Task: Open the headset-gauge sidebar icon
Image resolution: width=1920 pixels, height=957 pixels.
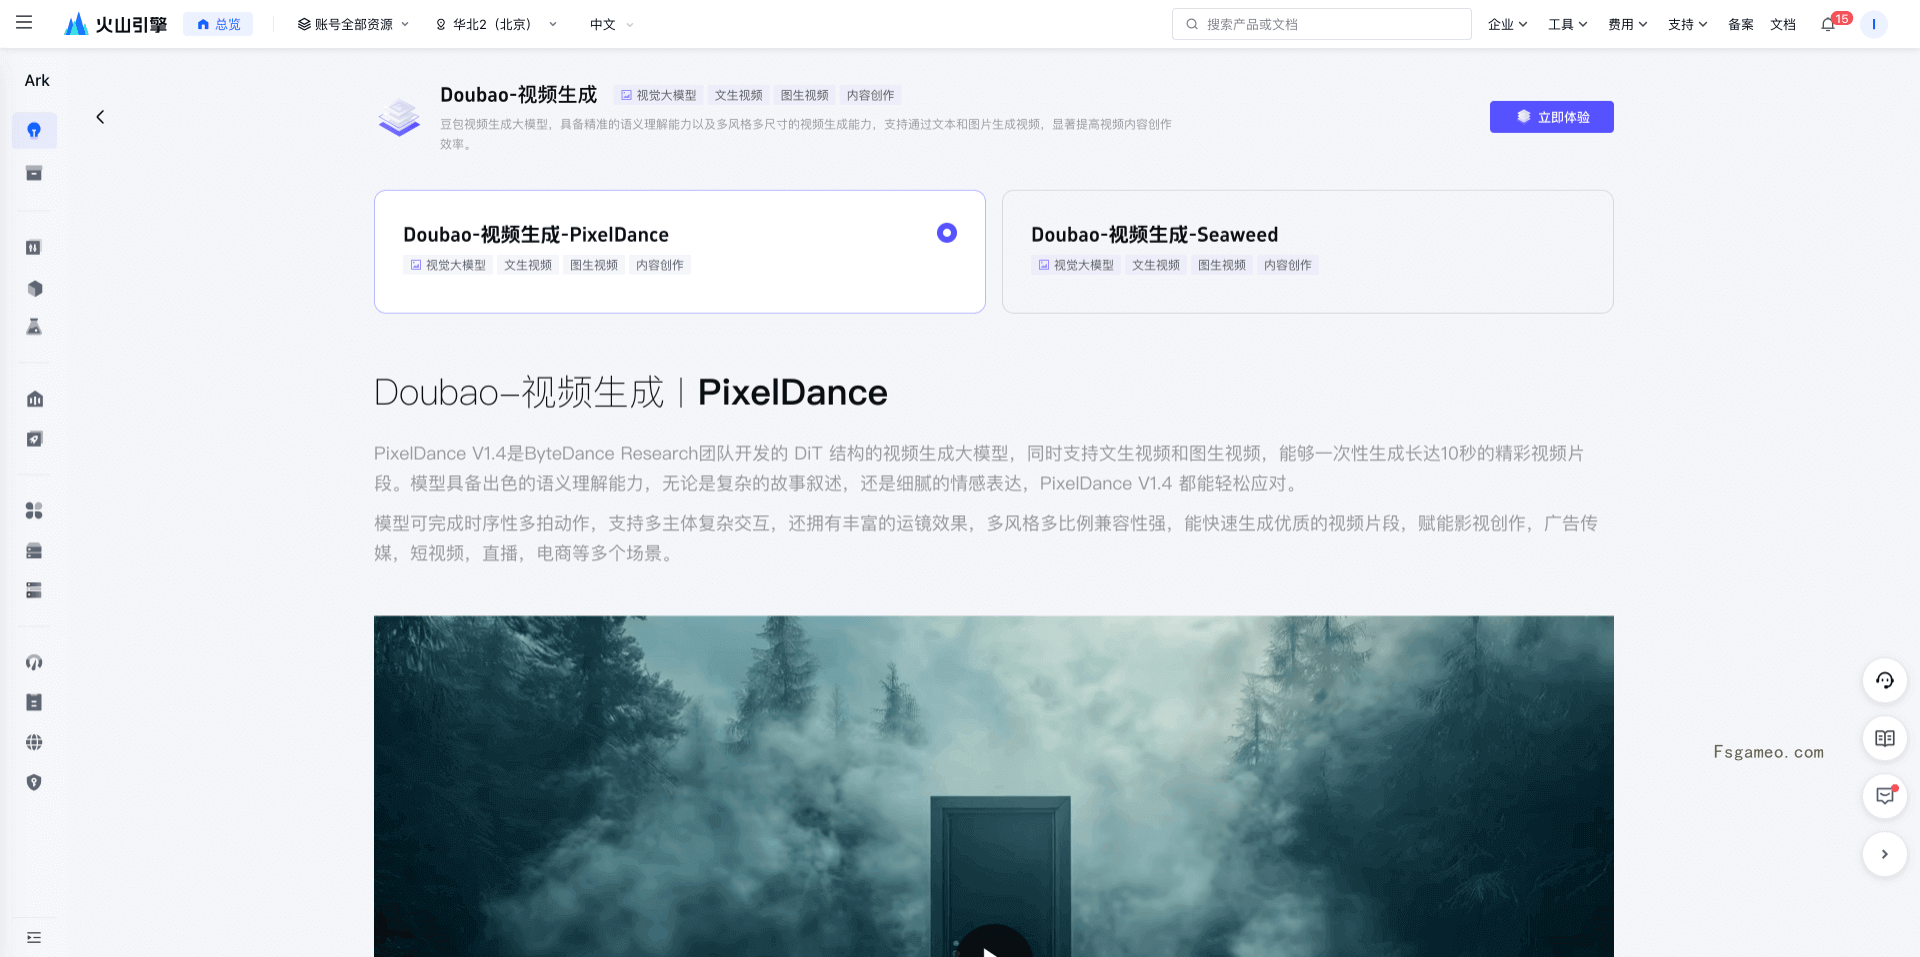Action: pos(34,662)
